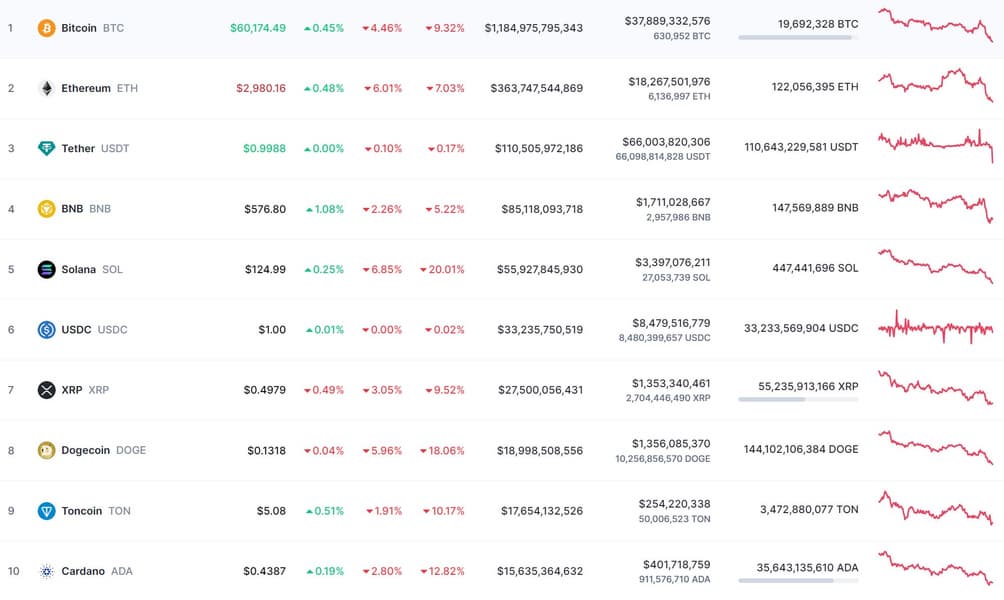The width and height of the screenshot is (1004, 600).
Task: Click XRP circulating supply progress bar
Action: (797, 399)
